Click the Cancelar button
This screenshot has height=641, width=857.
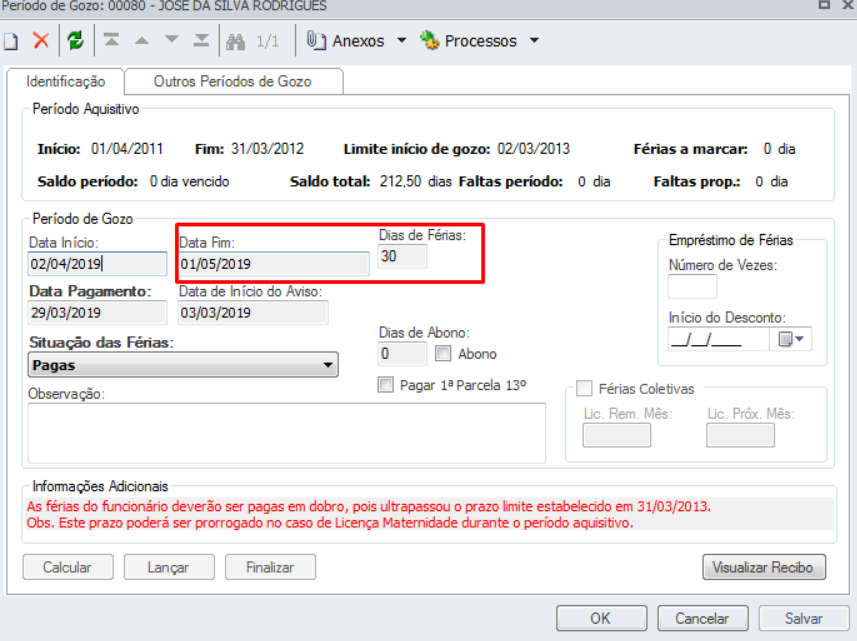[x=702, y=618]
